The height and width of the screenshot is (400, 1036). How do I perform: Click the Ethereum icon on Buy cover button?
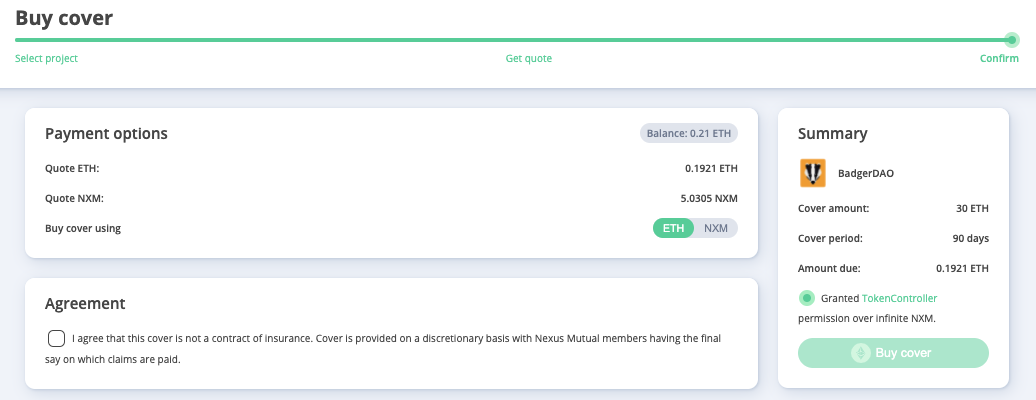coord(861,353)
